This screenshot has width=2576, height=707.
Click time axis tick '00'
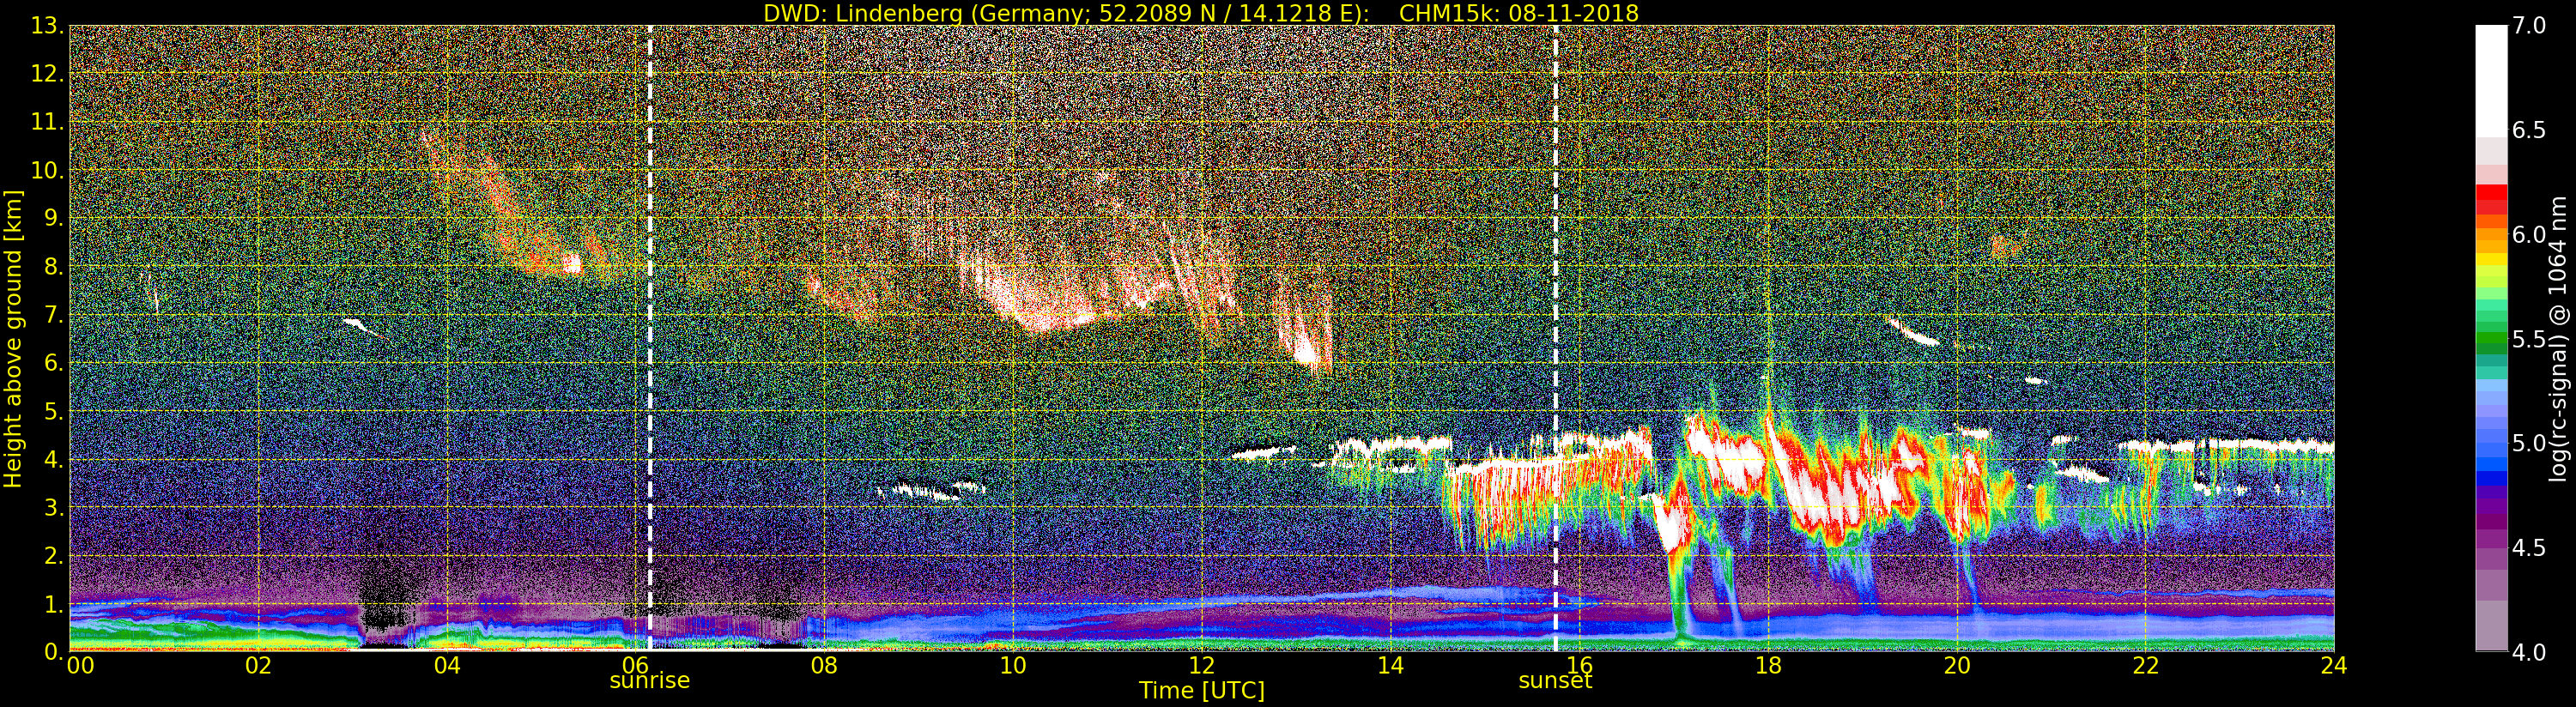80,665
